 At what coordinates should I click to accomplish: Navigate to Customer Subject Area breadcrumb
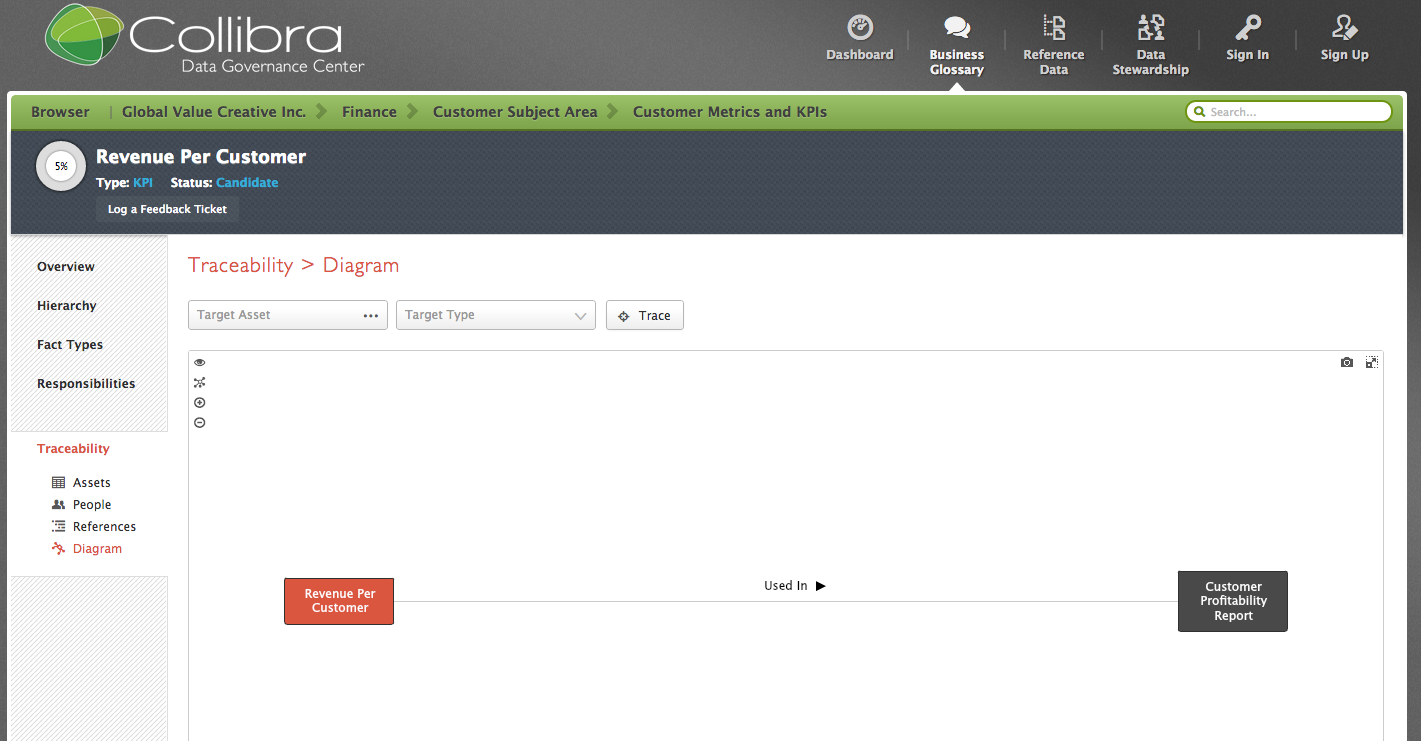click(515, 112)
